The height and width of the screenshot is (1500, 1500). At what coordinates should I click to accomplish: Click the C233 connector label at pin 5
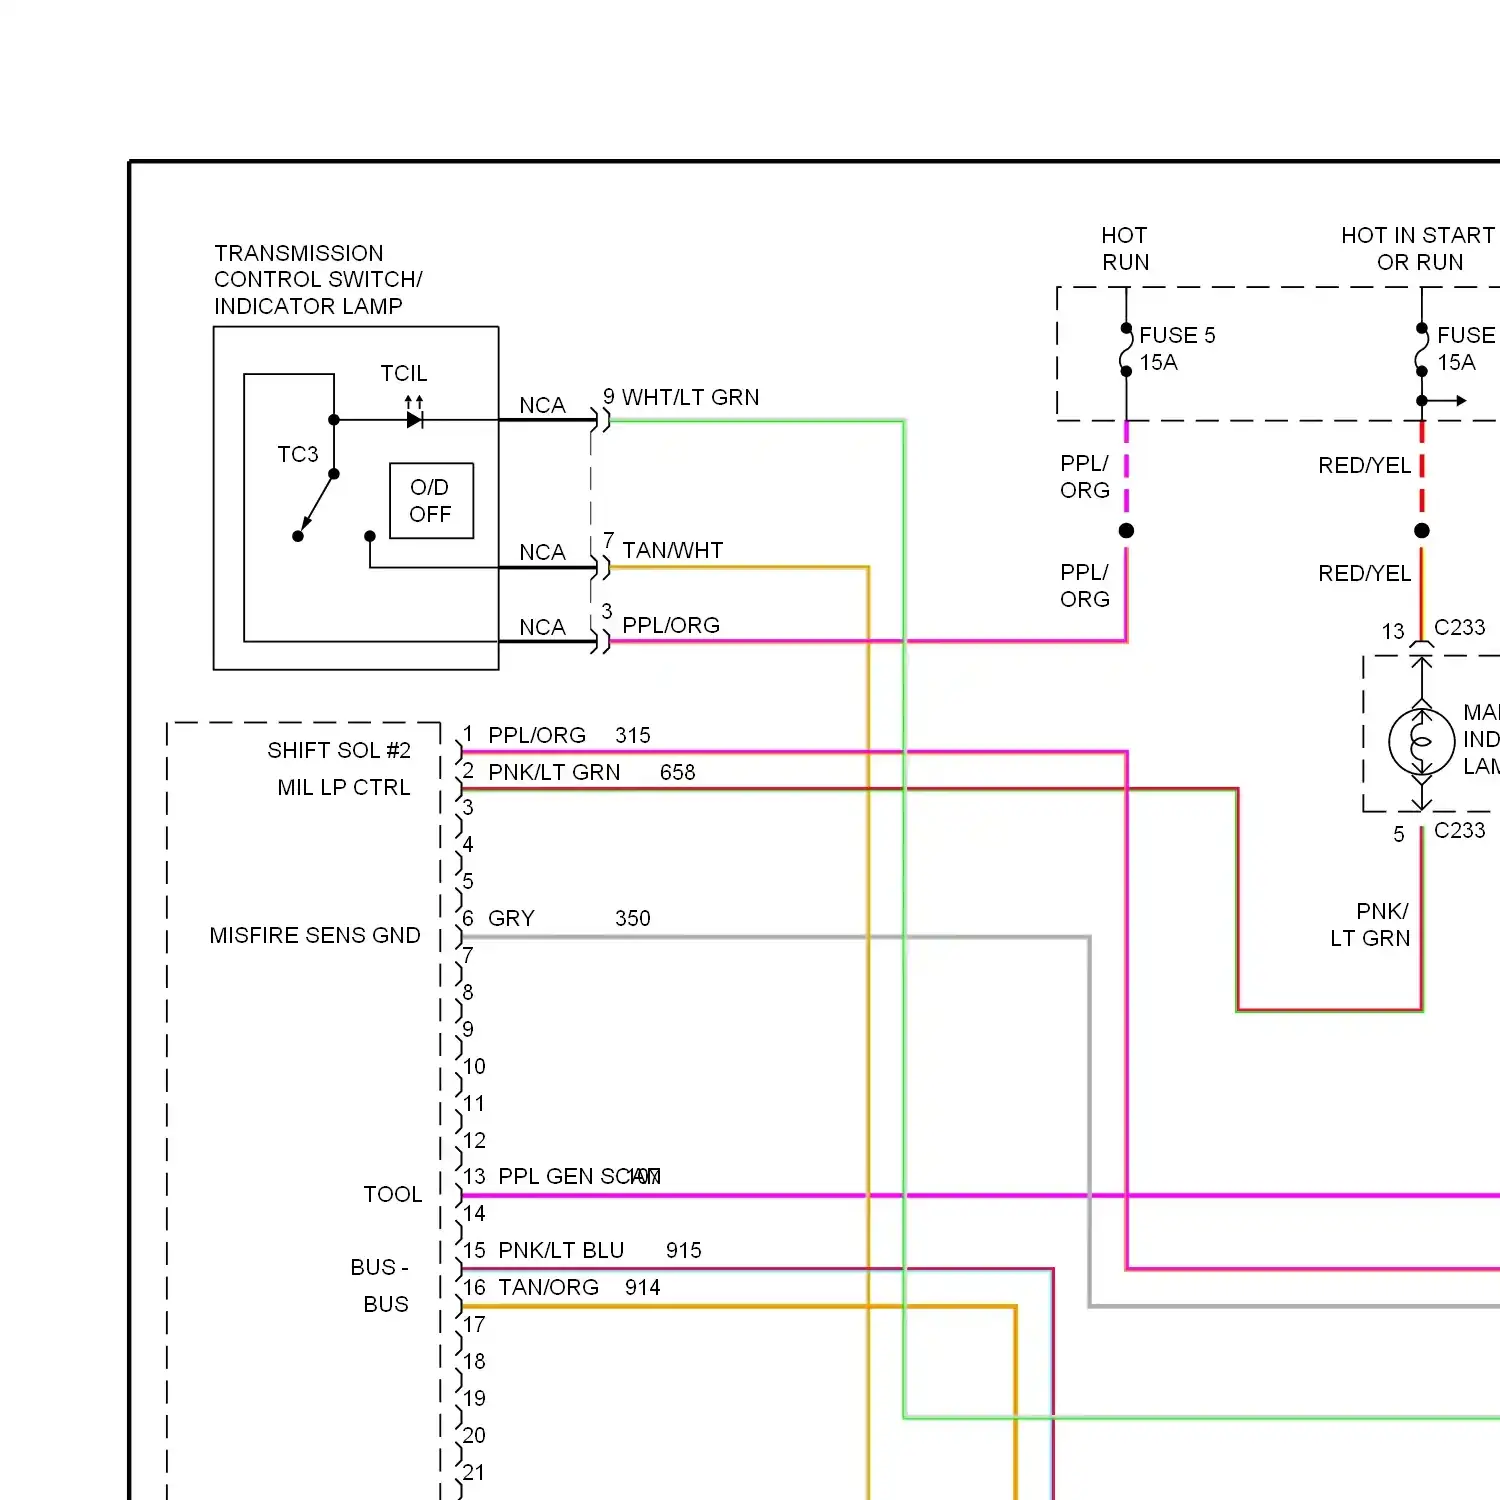pos(1459,830)
